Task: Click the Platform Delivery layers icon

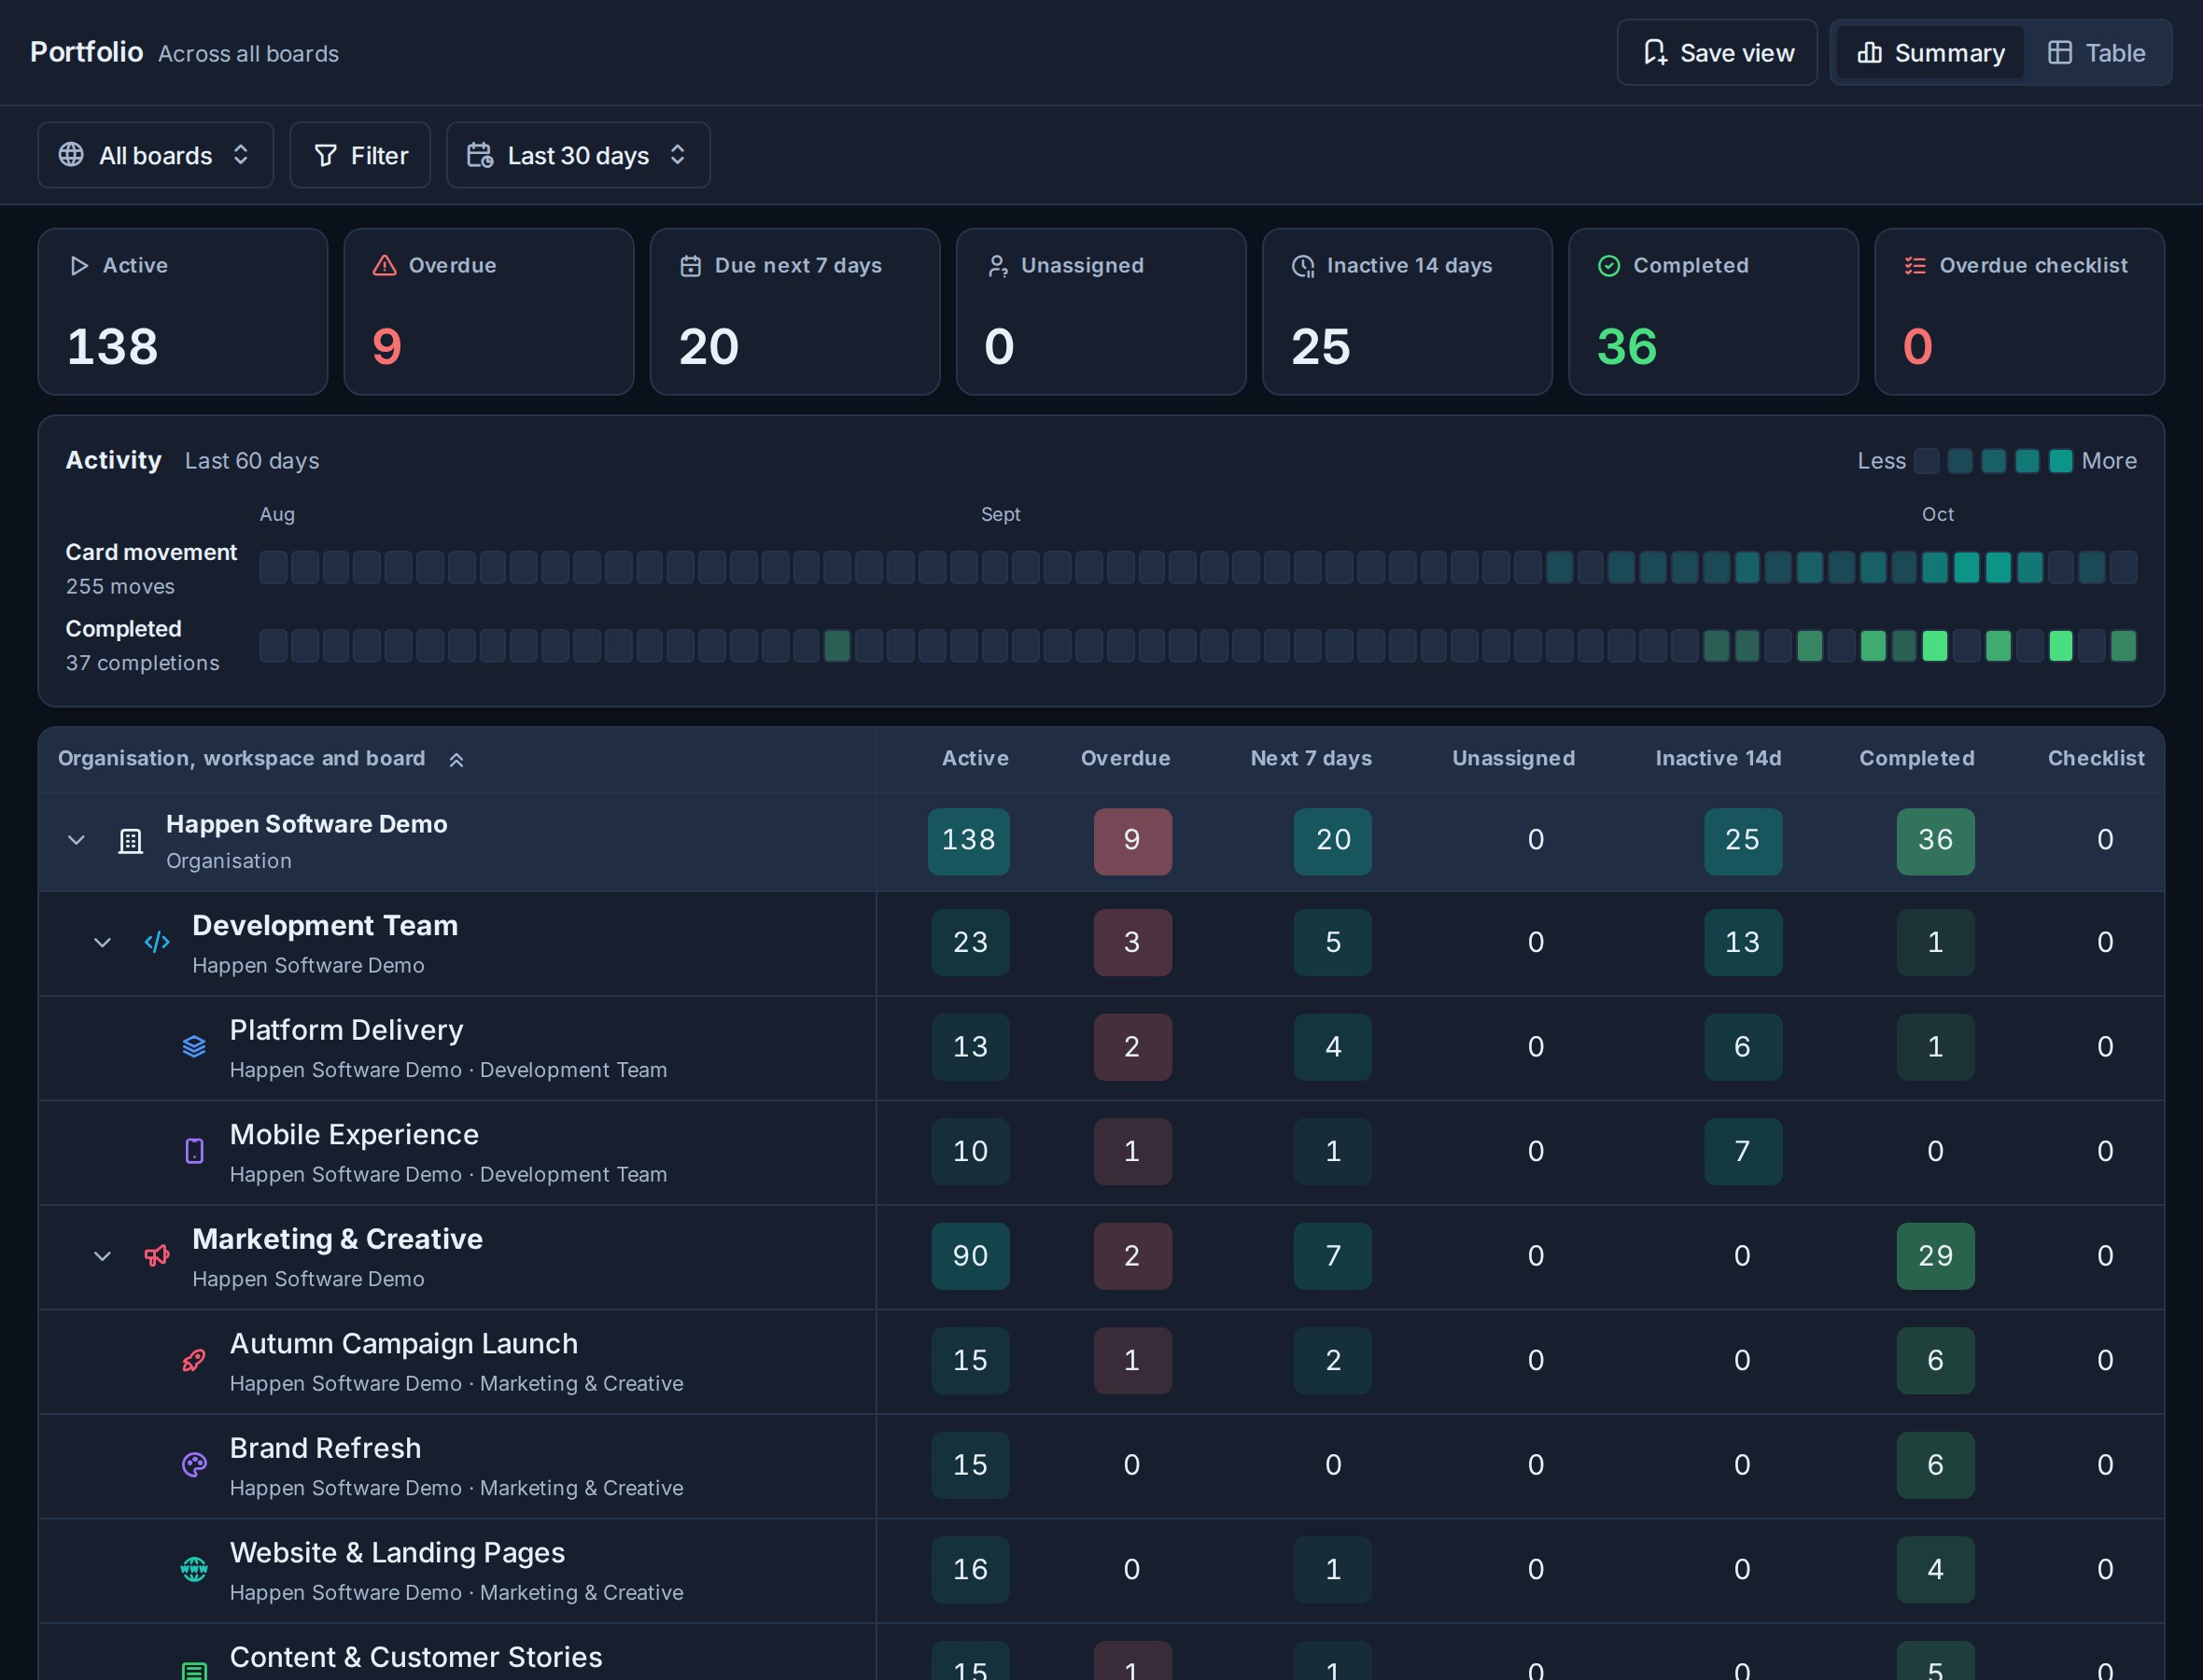Action: 194,1046
